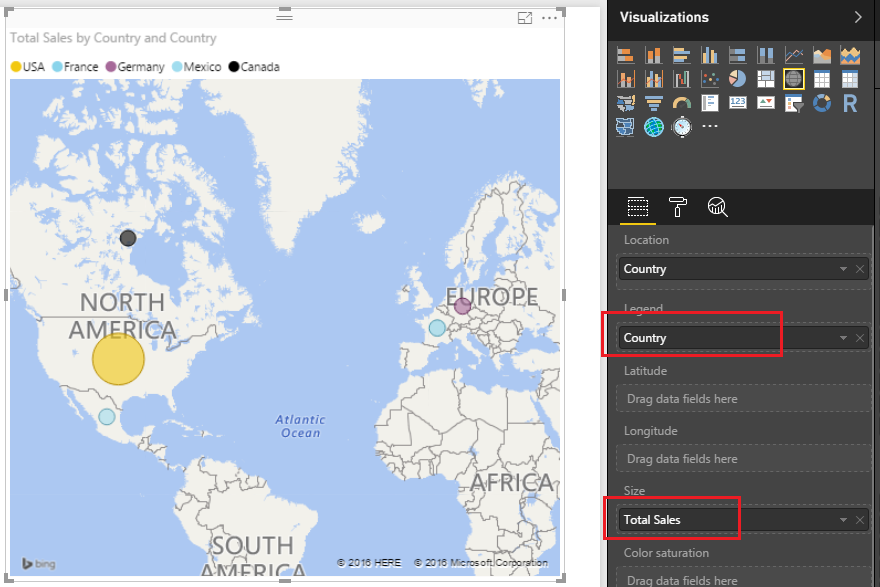This screenshot has height=587, width=880.
Task: Select the blue France bubble on map
Action: pyautogui.click(x=437, y=328)
